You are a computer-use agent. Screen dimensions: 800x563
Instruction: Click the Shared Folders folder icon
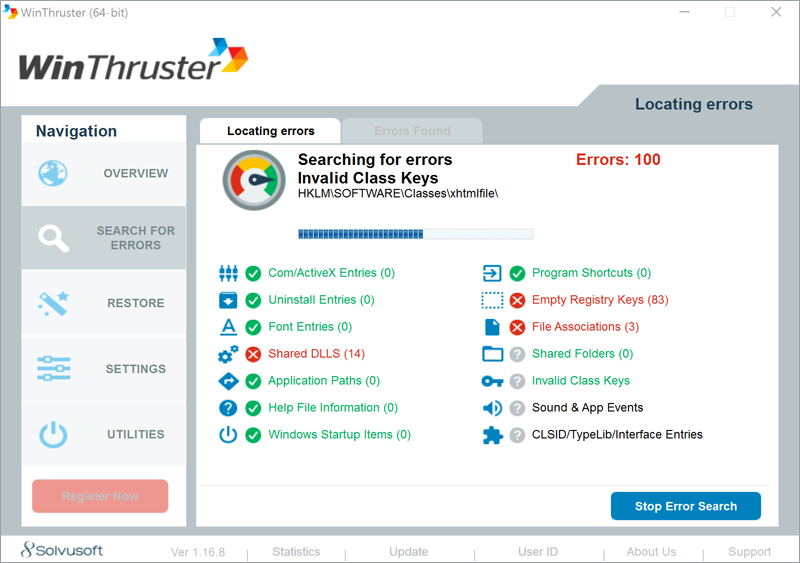[x=492, y=354]
